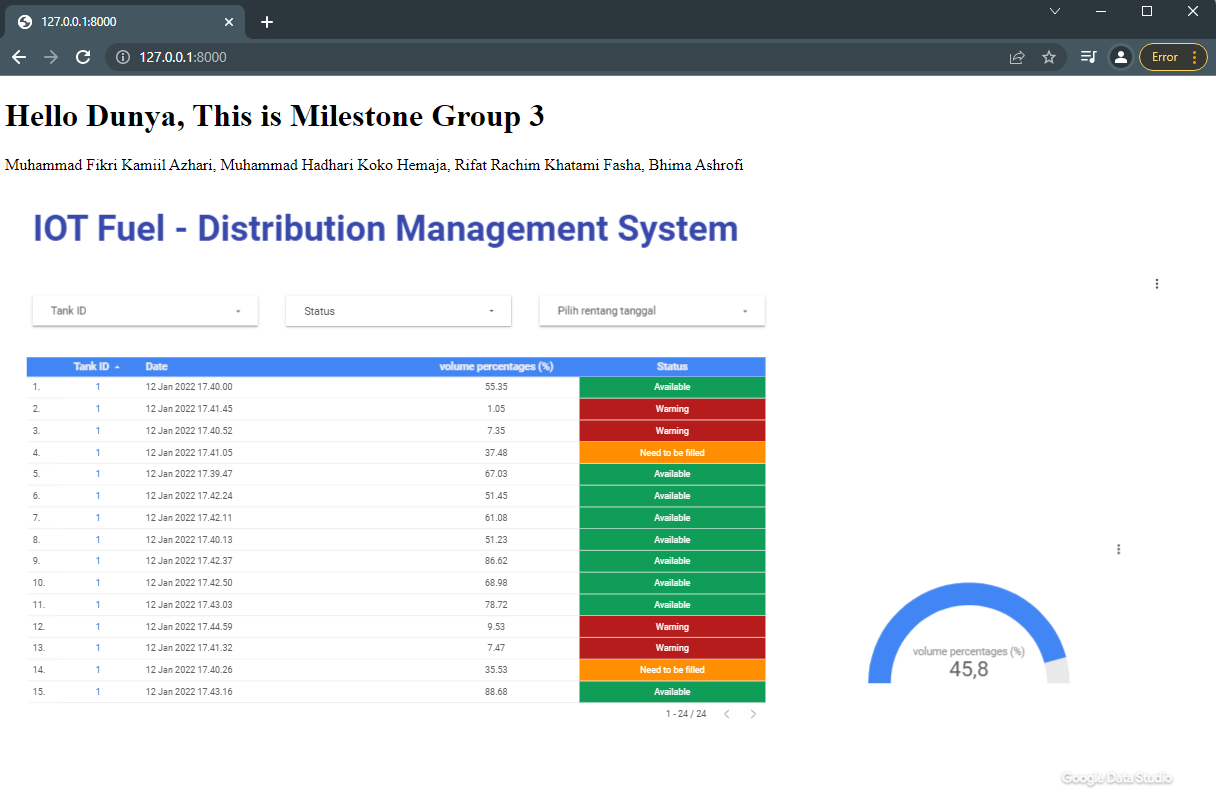The image size is (1216, 809).
Task: Open the Status filter dropdown
Action: point(398,311)
